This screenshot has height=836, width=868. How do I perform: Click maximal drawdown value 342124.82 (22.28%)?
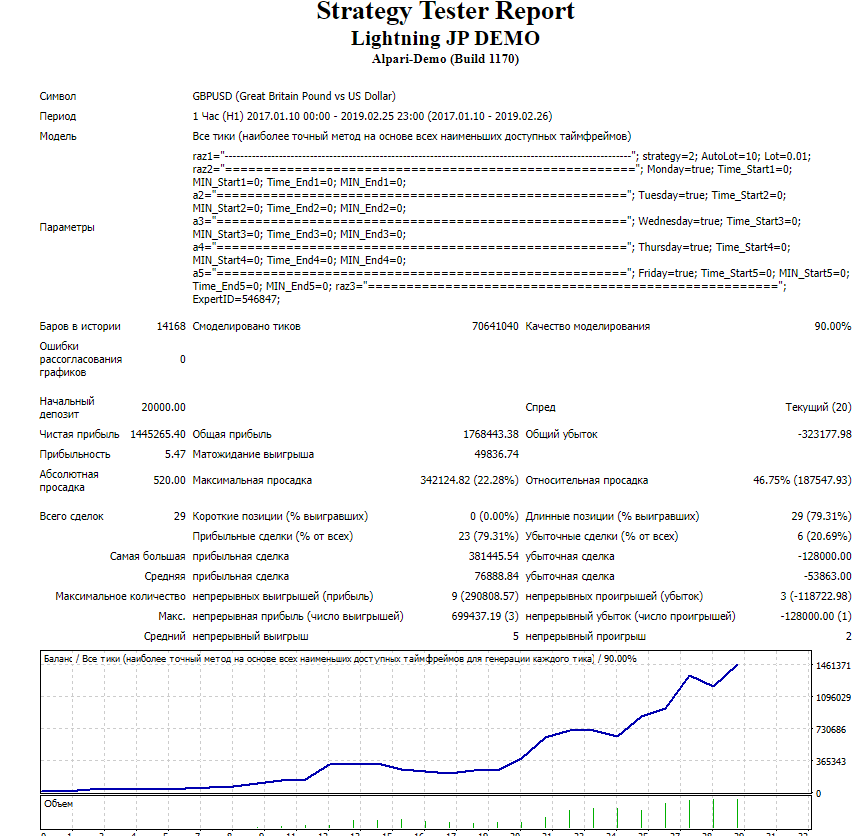click(x=469, y=480)
